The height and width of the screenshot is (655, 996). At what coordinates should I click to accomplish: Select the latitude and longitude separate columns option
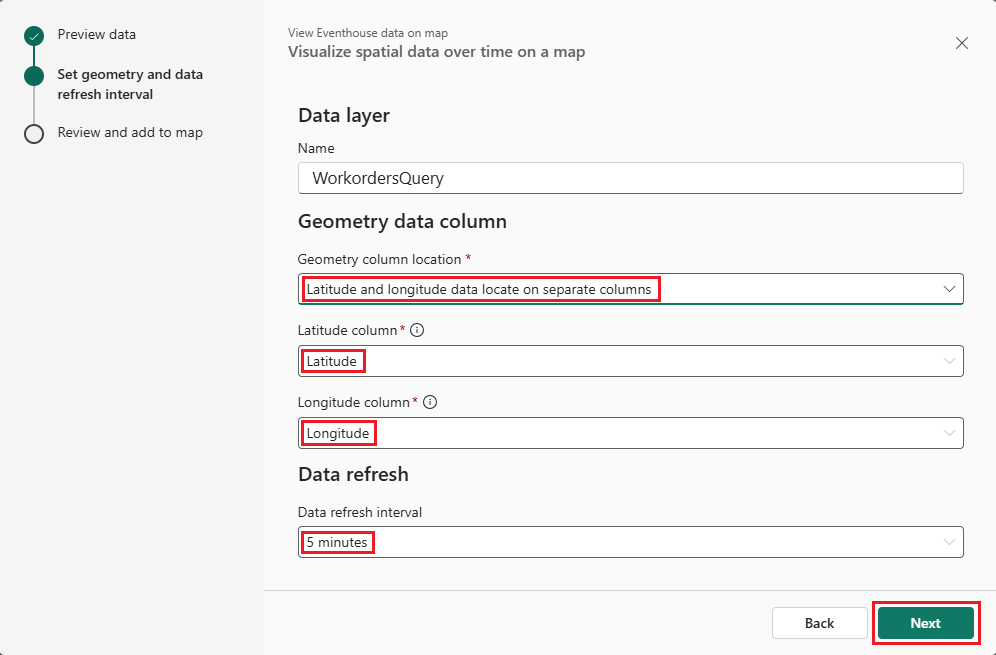482,288
